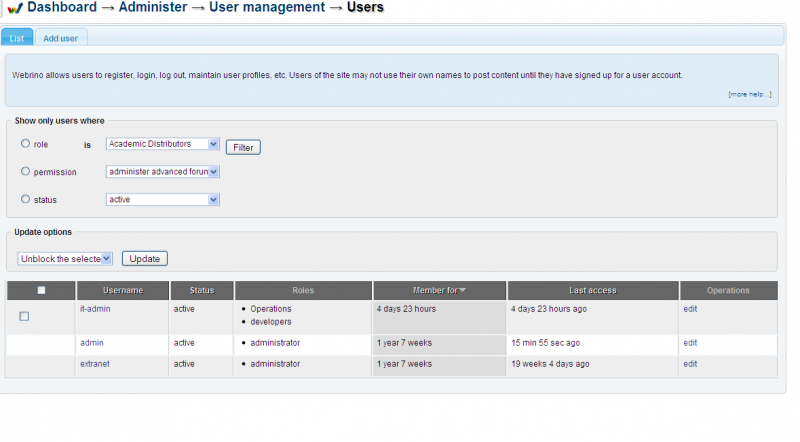Image resolution: width=800 pixels, height=442 pixels.
Task: Toggle the select-all checkbox in table header
Action: pos(41,291)
